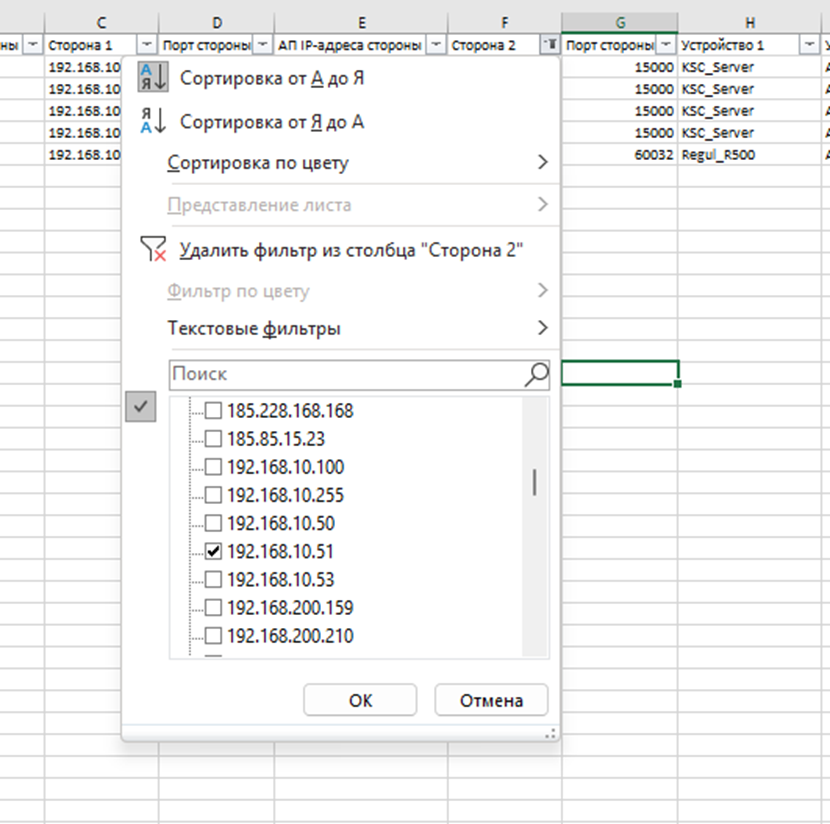This screenshot has width=830, height=824.
Task: Enable the 185.85.15.23 checkbox
Action: click(213, 438)
